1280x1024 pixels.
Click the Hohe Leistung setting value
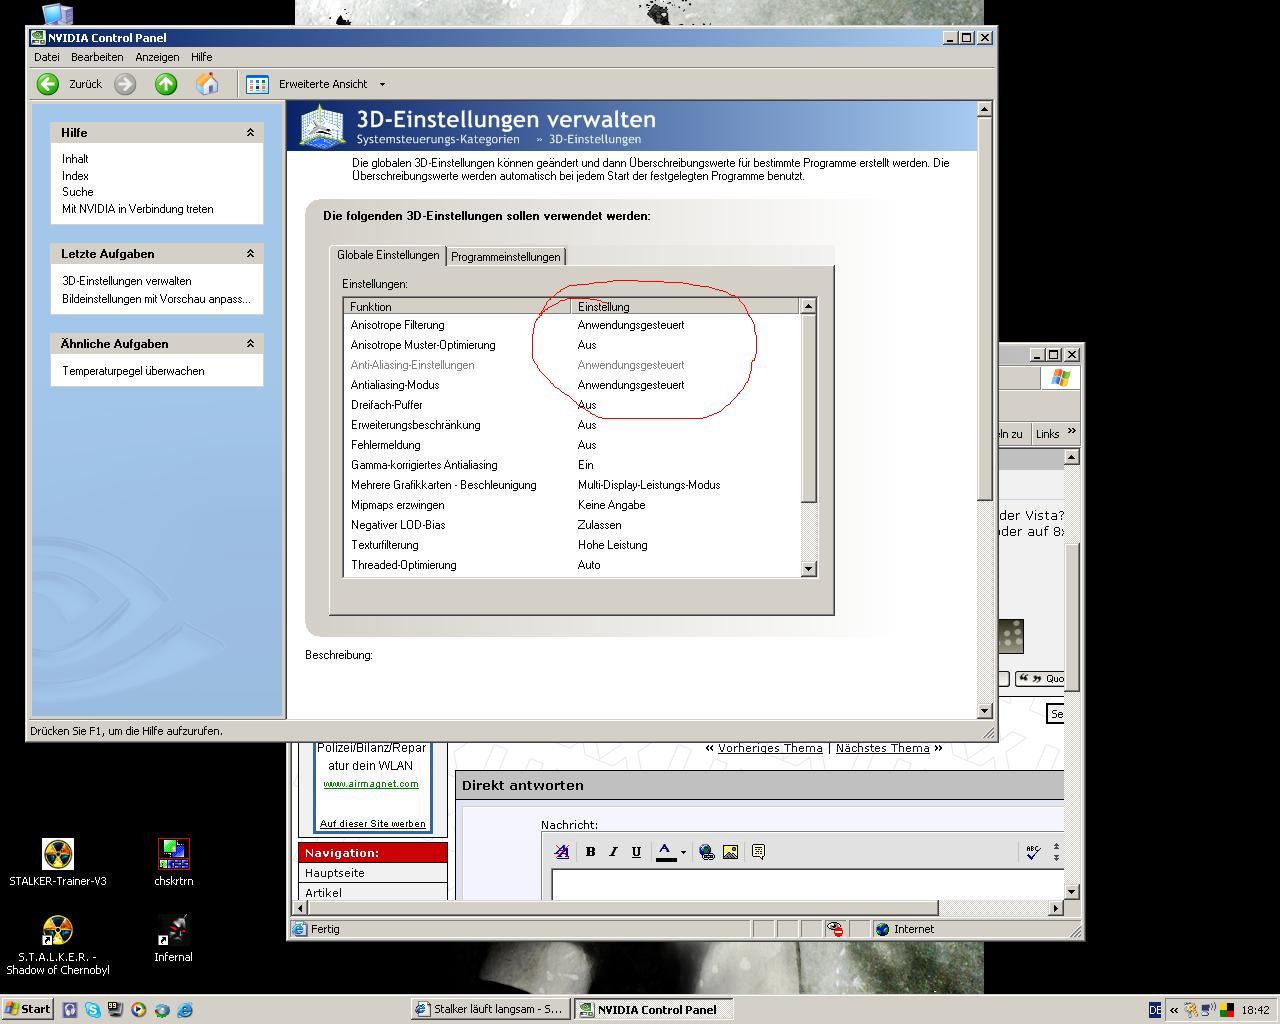tap(612, 545)
